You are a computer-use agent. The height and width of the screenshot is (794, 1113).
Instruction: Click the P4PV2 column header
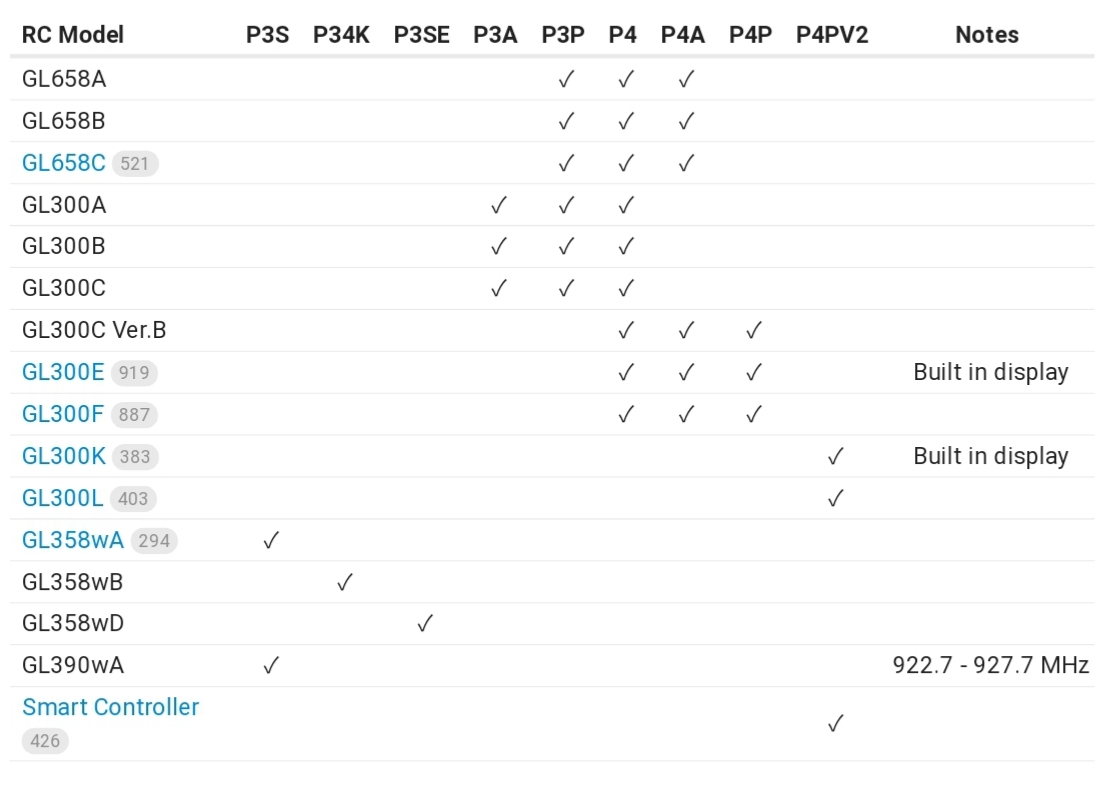pos(832,35)
